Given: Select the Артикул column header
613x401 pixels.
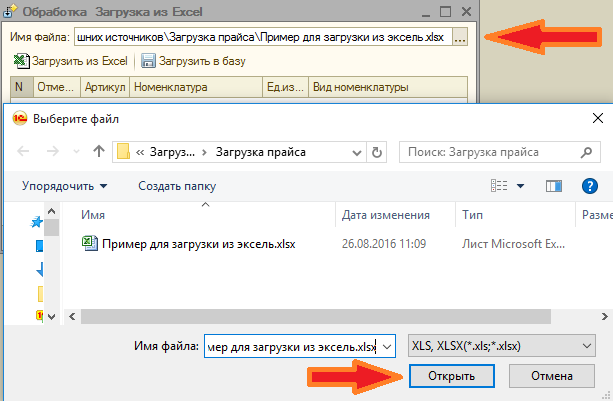Looking at the screenshot, I should click(105, 87).
